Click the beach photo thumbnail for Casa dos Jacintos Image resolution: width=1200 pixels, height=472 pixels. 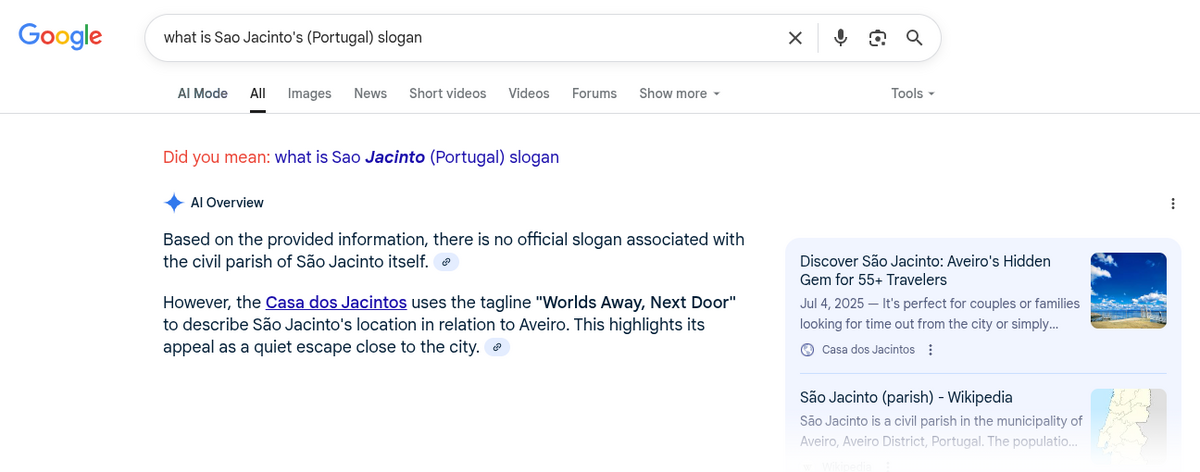pyautogui.click(x=1128, y=291)
